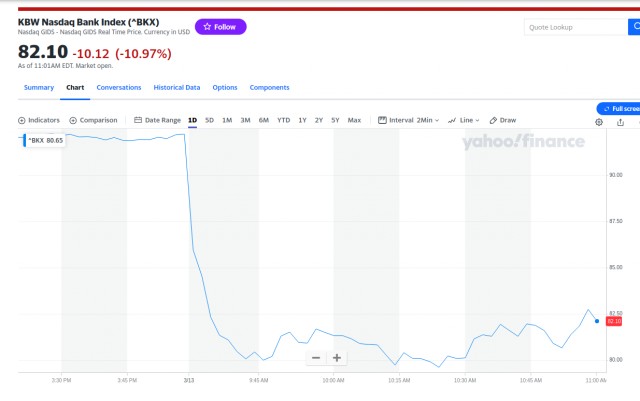Select the 1D time range

192,120
